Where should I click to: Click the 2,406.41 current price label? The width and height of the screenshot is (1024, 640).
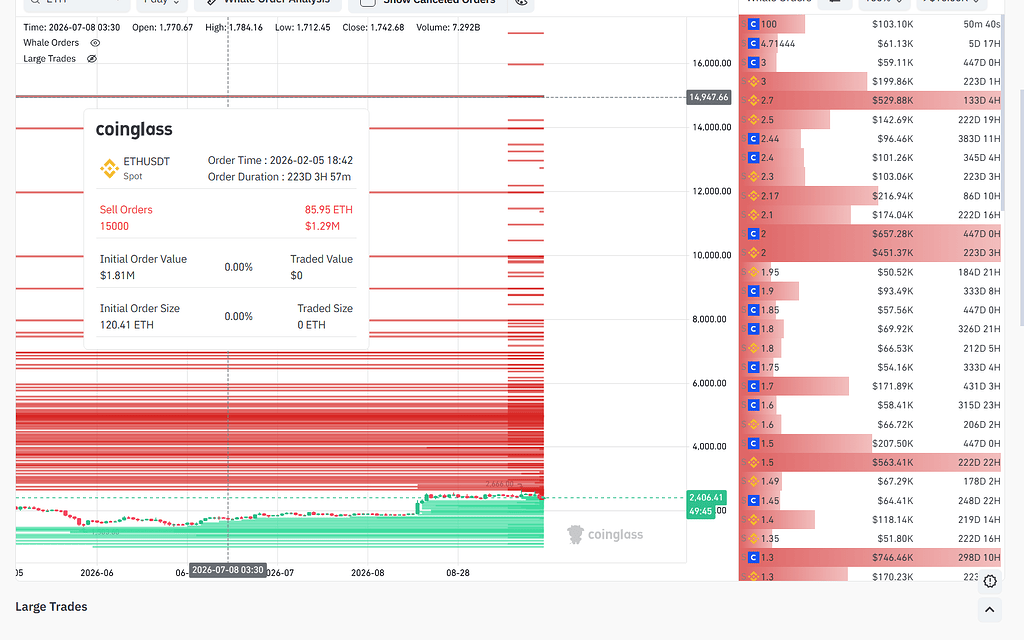tap(706, 498)
